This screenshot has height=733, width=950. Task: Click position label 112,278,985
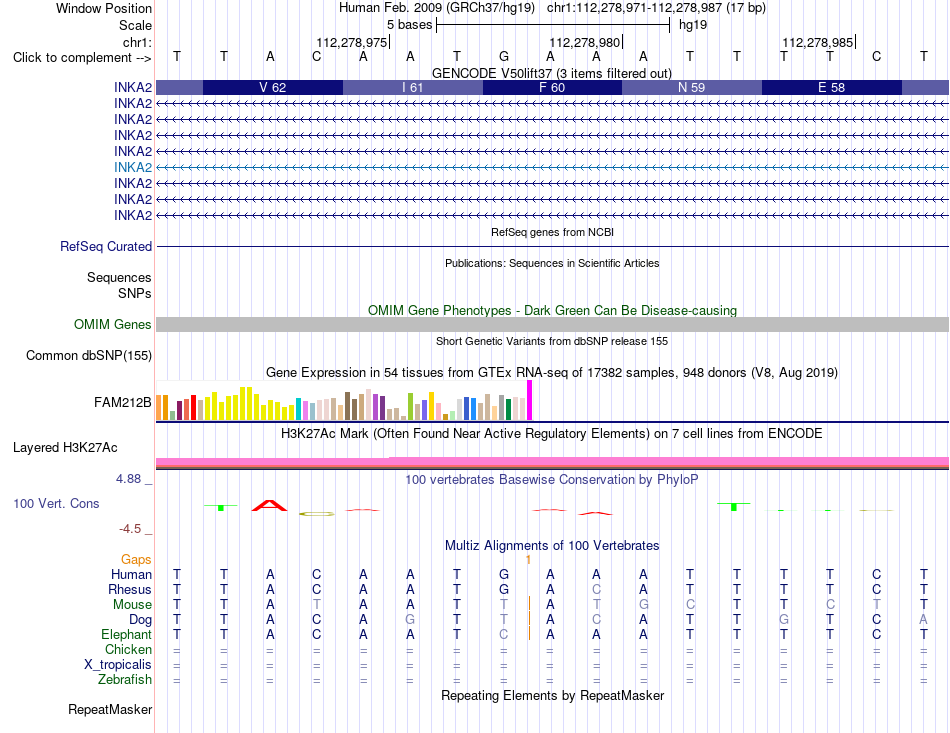[818, 42]
